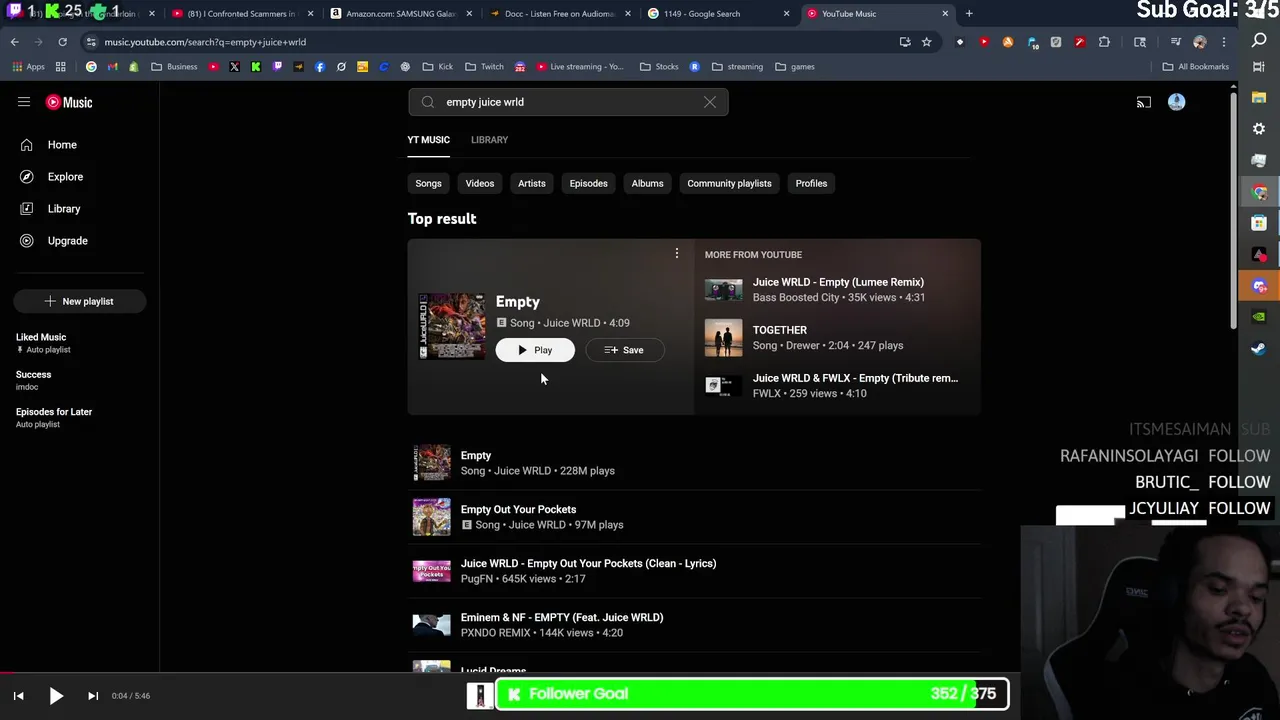Skip to previous track

(19, 696)
